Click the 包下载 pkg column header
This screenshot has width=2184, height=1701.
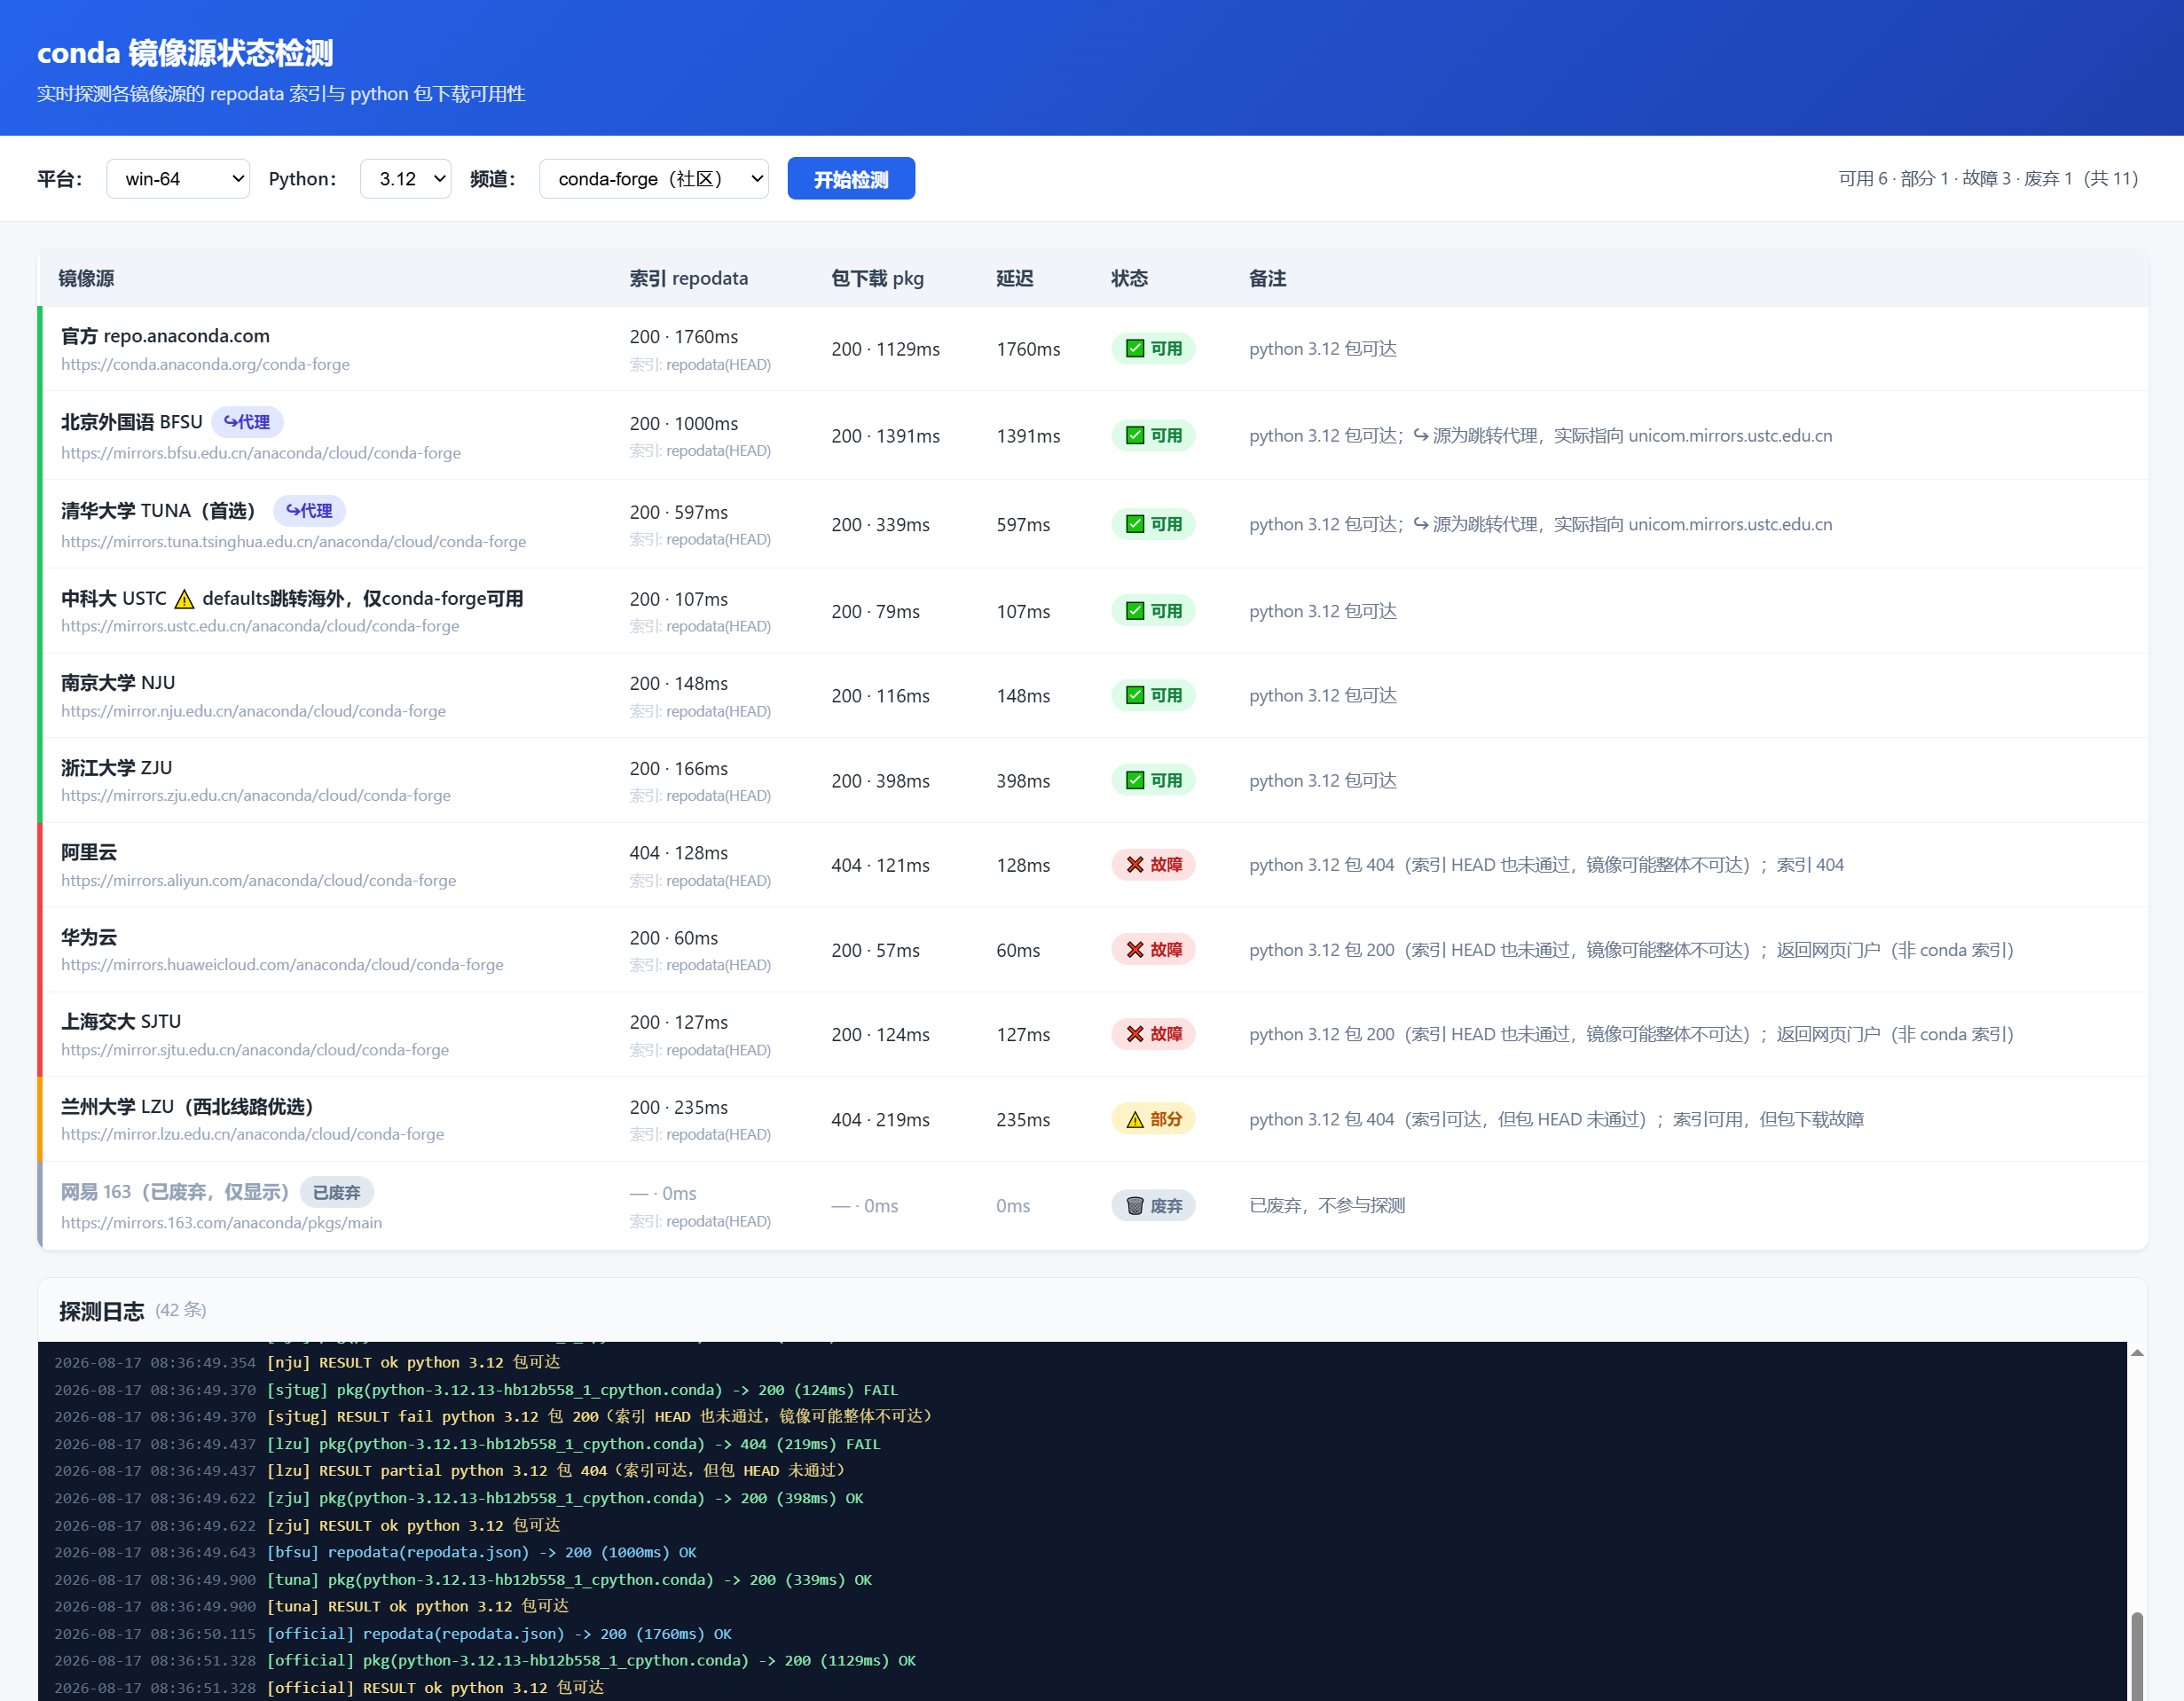(x=877, y=279)
